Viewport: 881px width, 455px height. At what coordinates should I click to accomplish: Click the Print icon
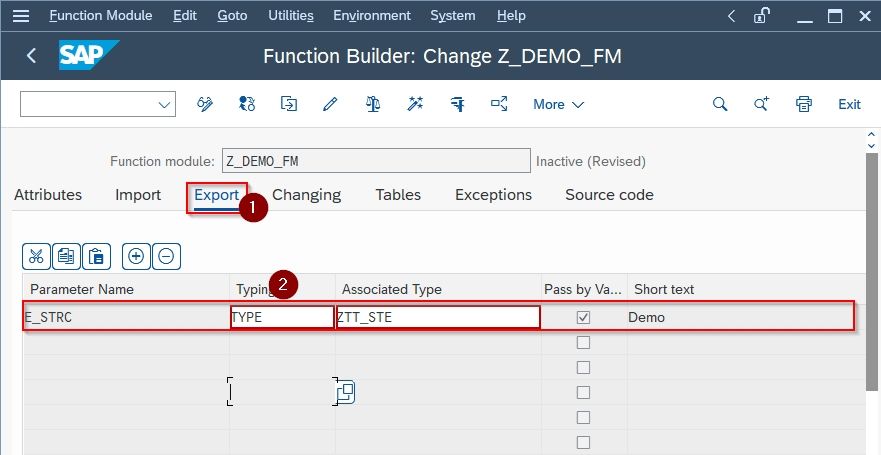pyautogui.click(x=804, y=104)
